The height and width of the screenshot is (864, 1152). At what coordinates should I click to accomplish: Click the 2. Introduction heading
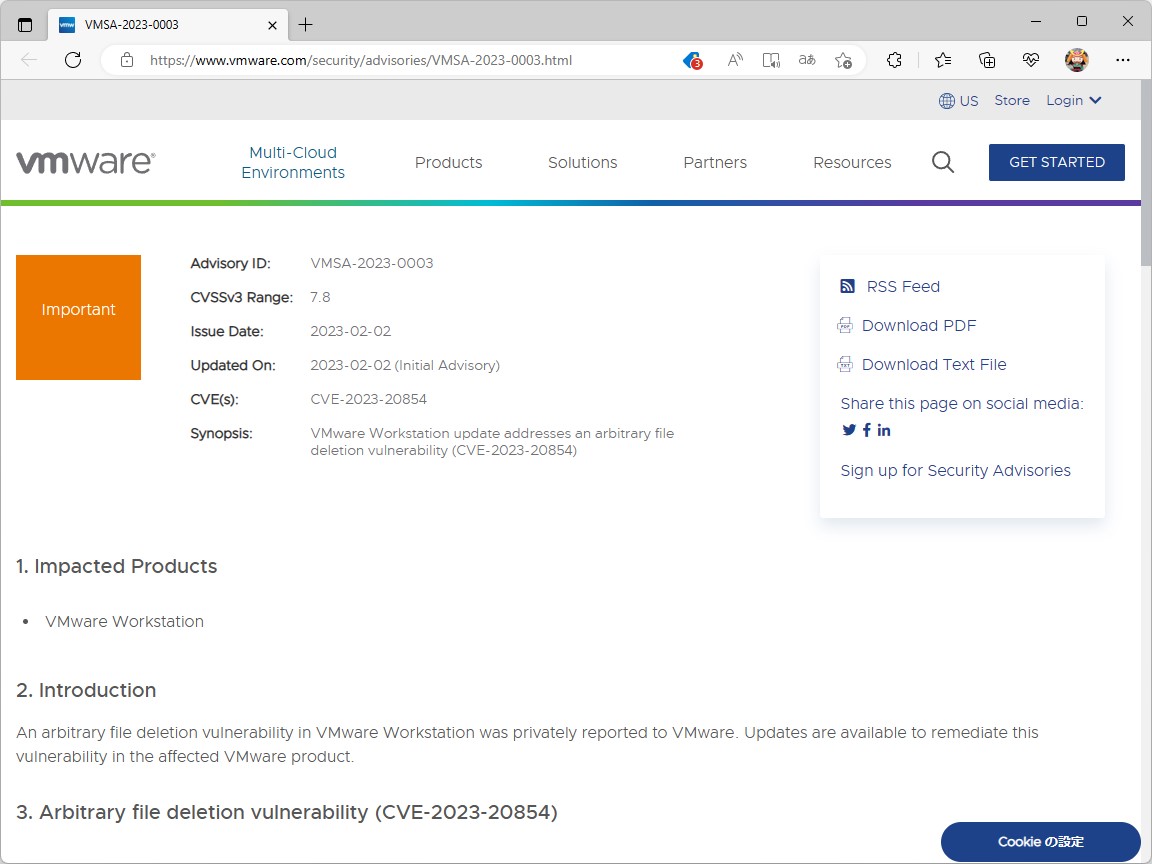tap(86, 691)
